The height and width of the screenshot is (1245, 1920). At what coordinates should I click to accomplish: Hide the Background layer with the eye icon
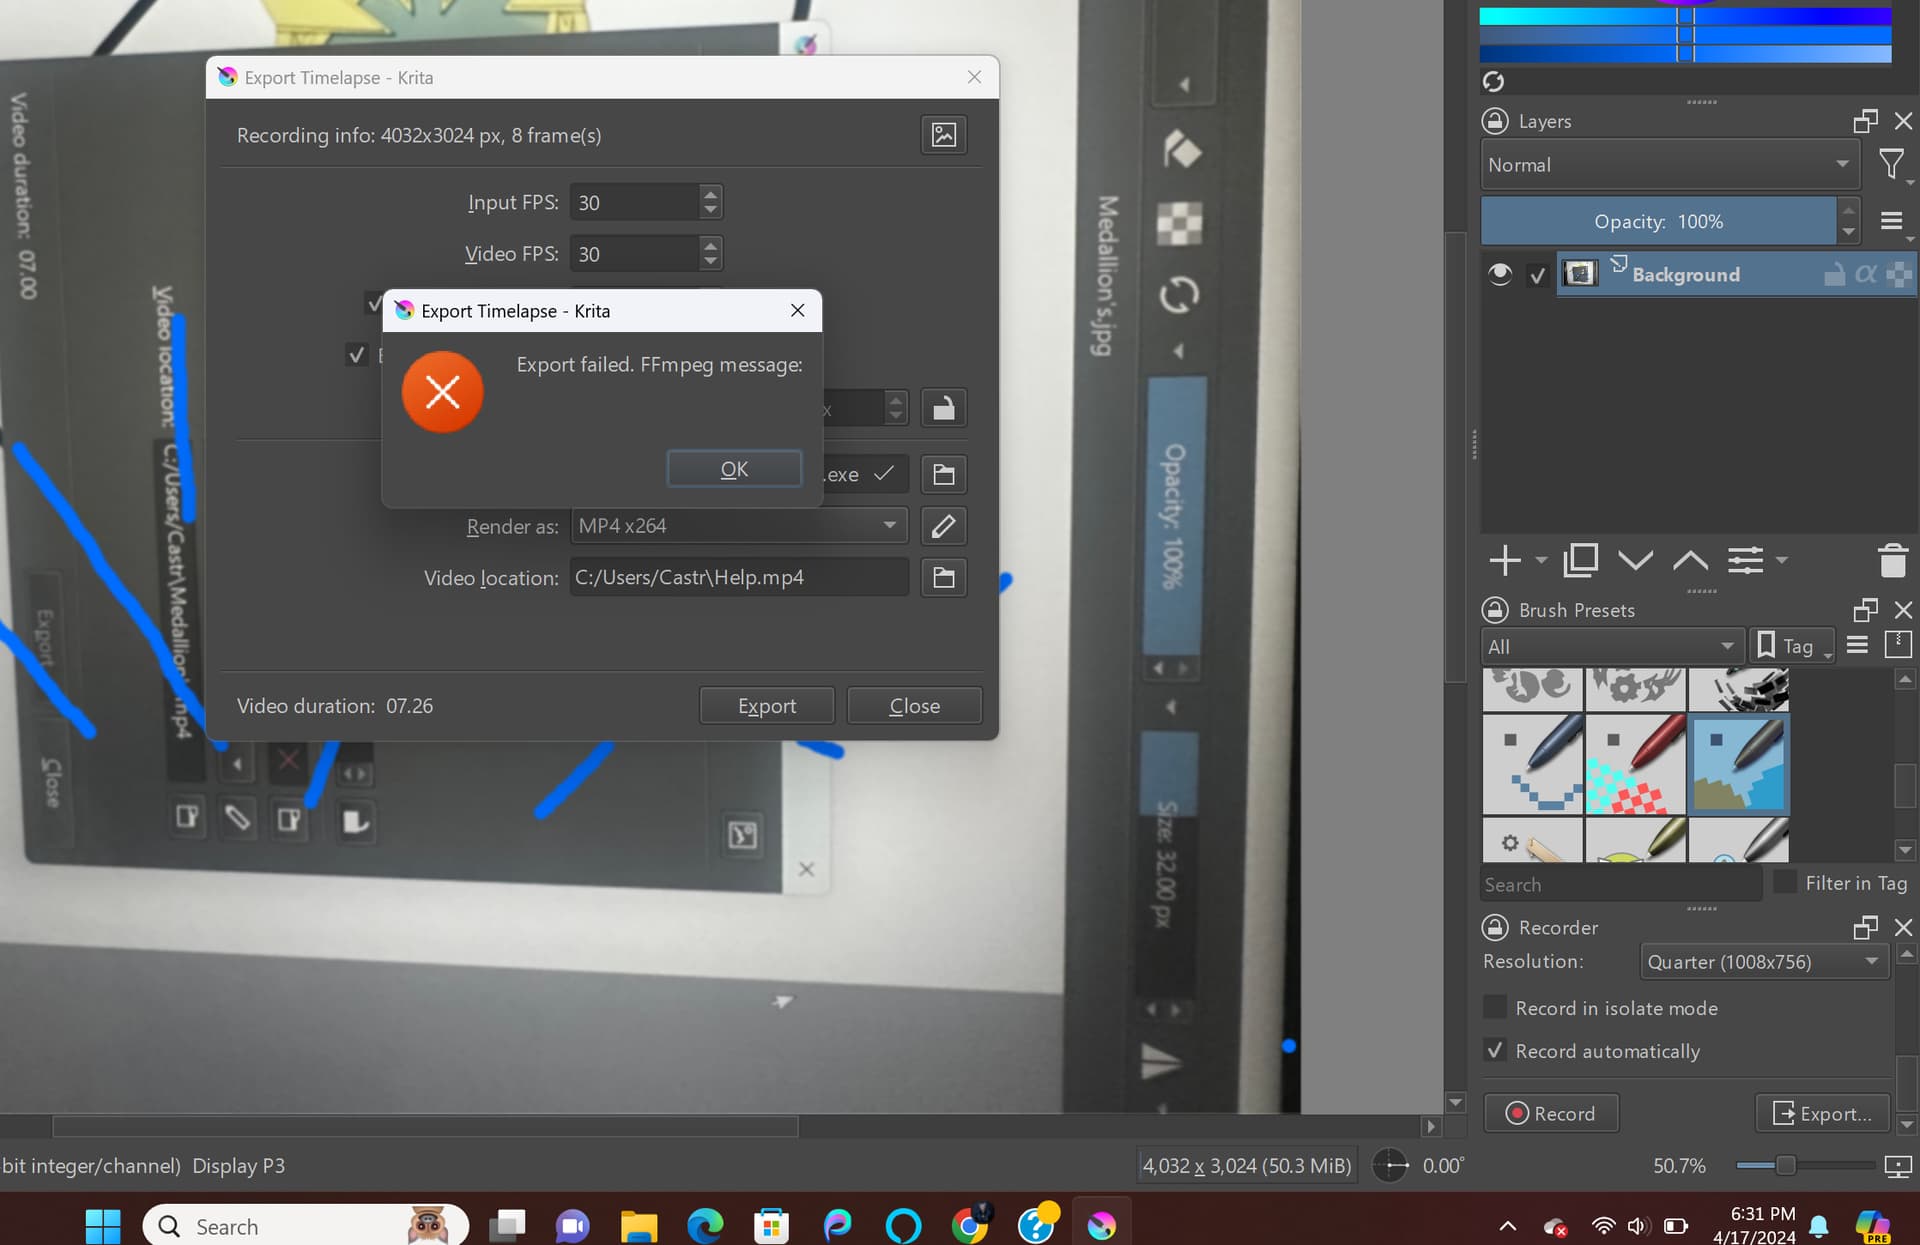pyautogui.click(x=1499, y=274)
